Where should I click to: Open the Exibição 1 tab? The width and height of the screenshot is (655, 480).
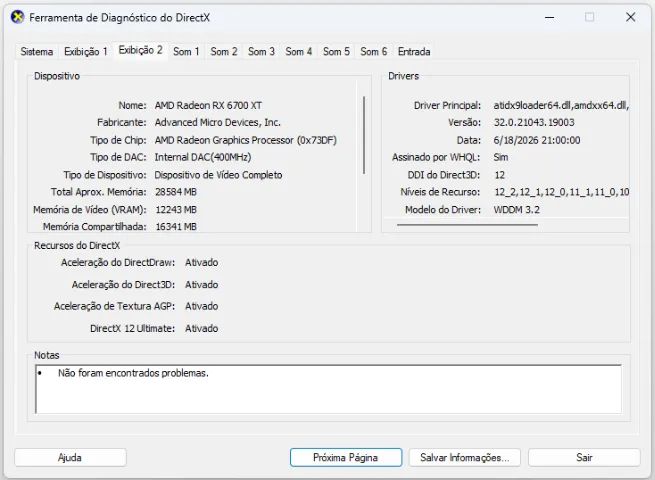click(x=86, y=52)
